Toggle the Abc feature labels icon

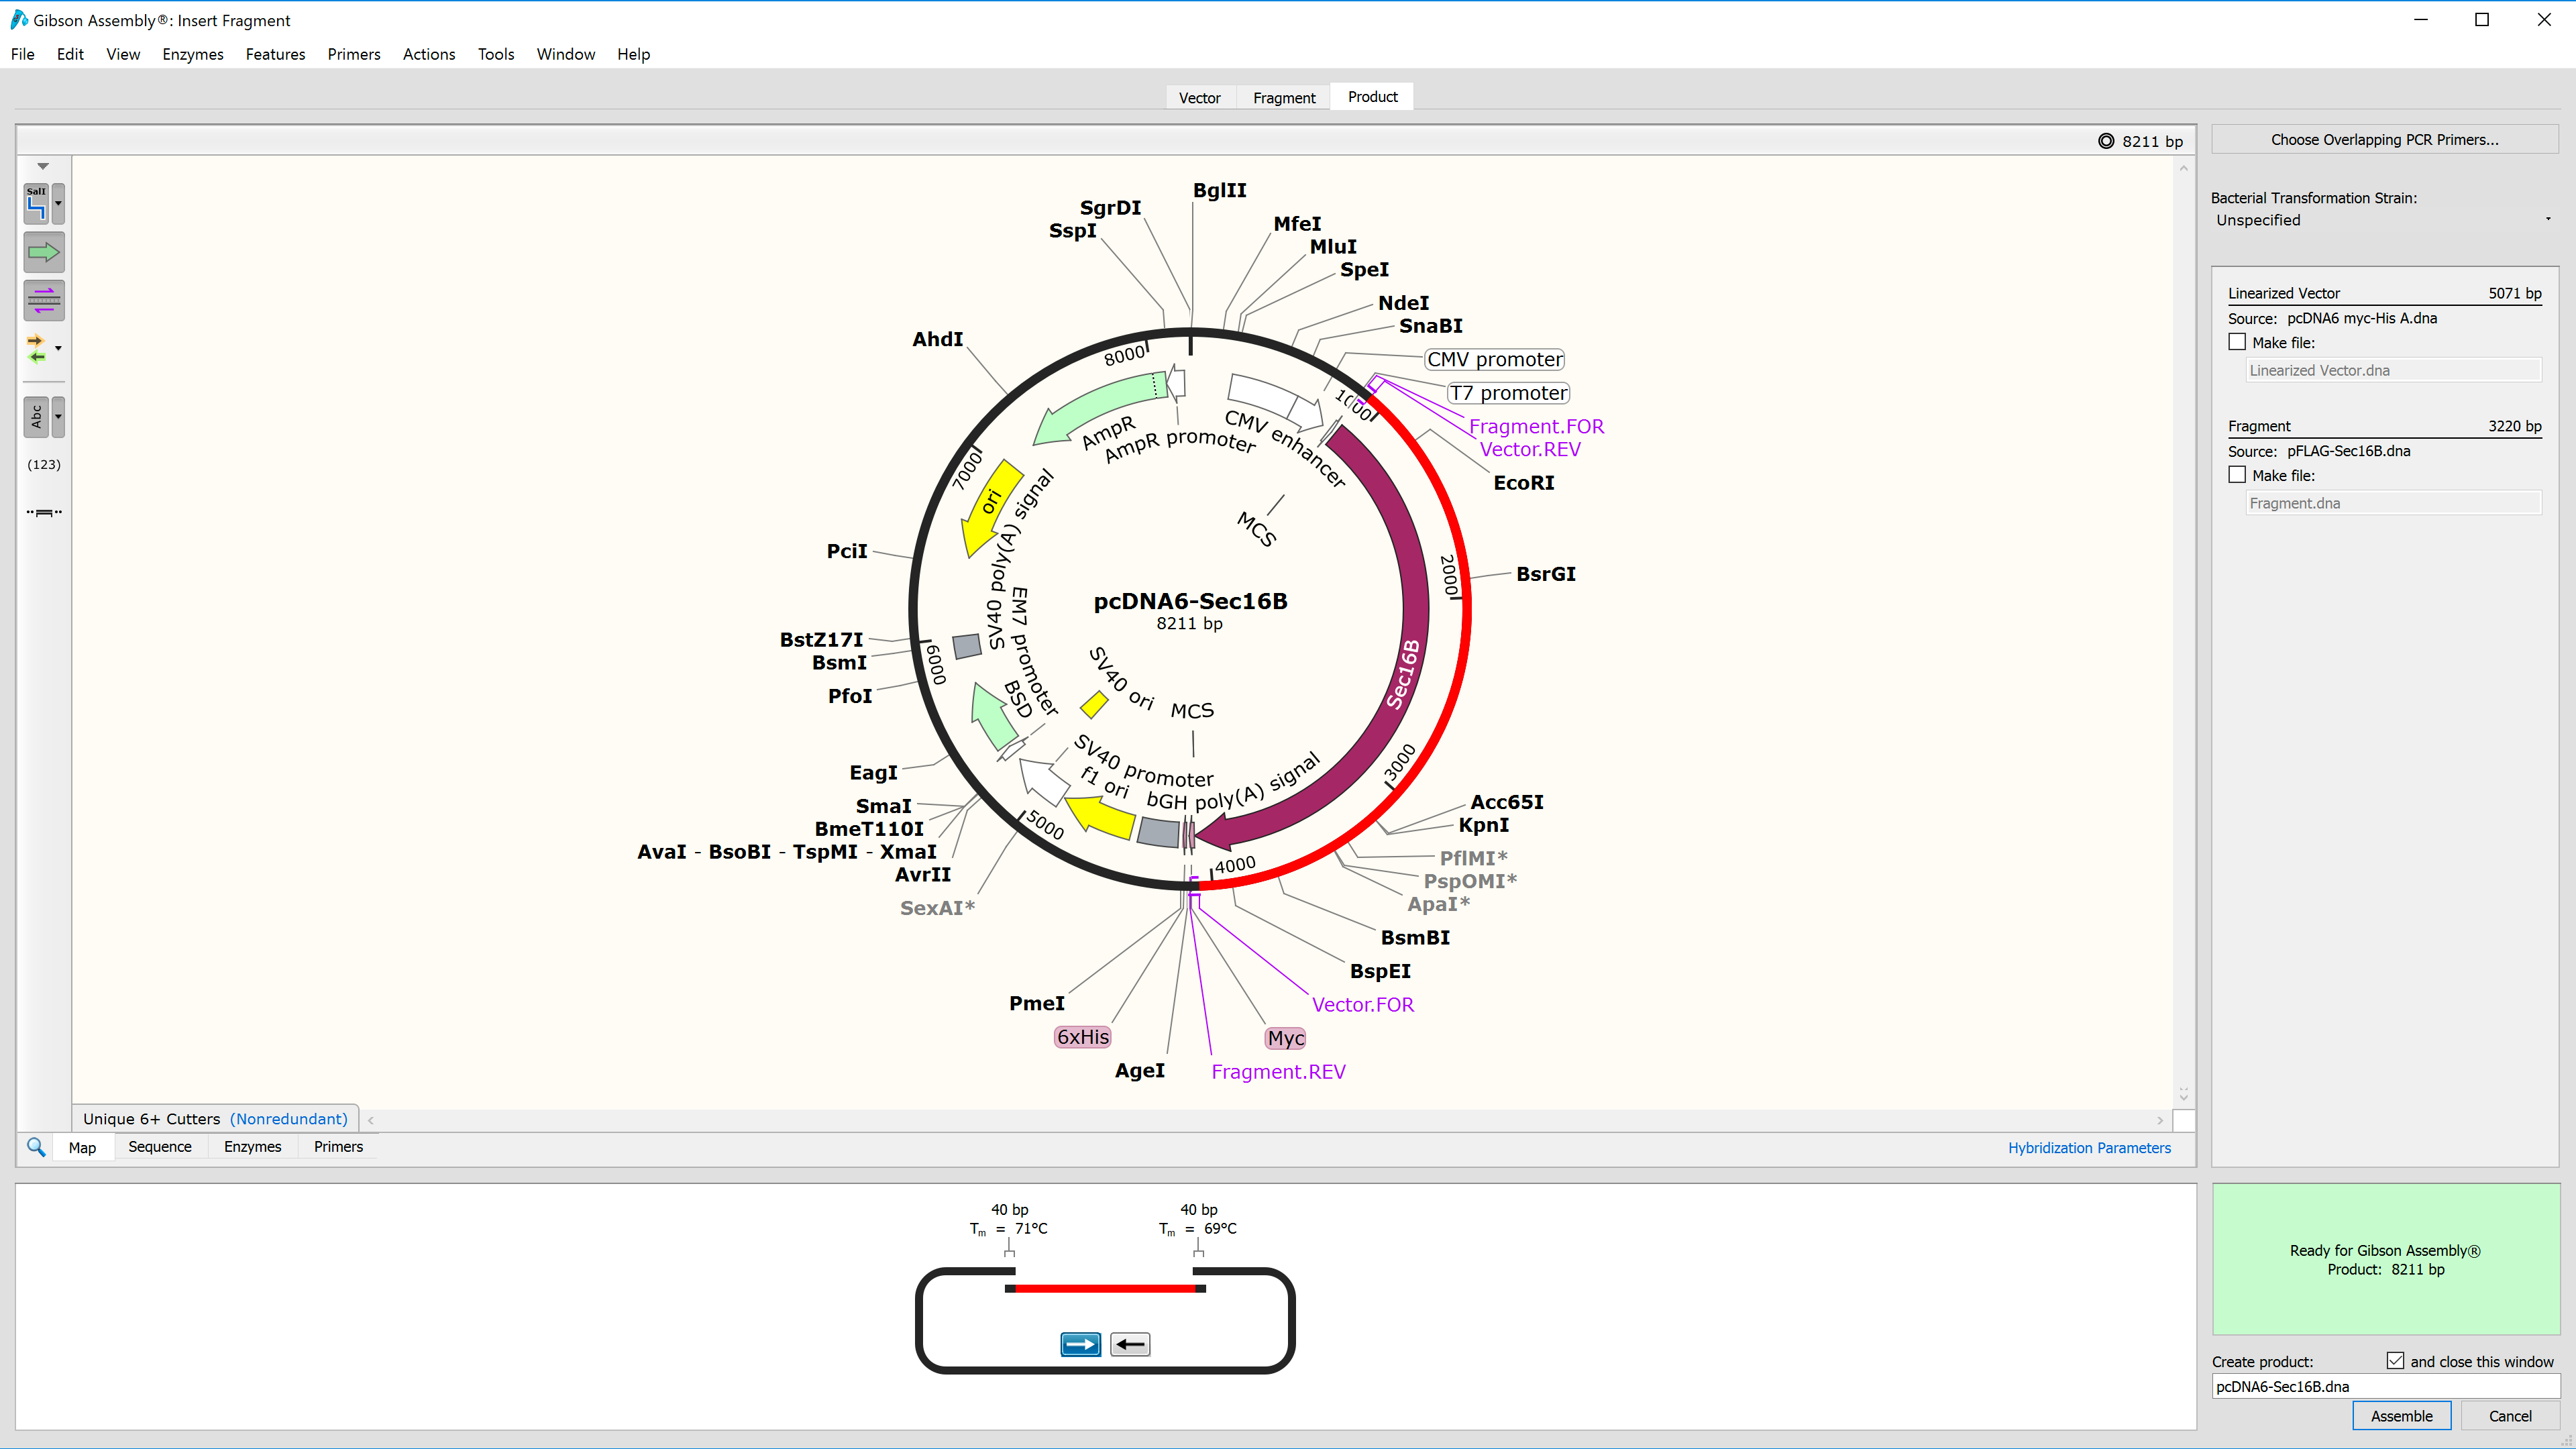37,416
